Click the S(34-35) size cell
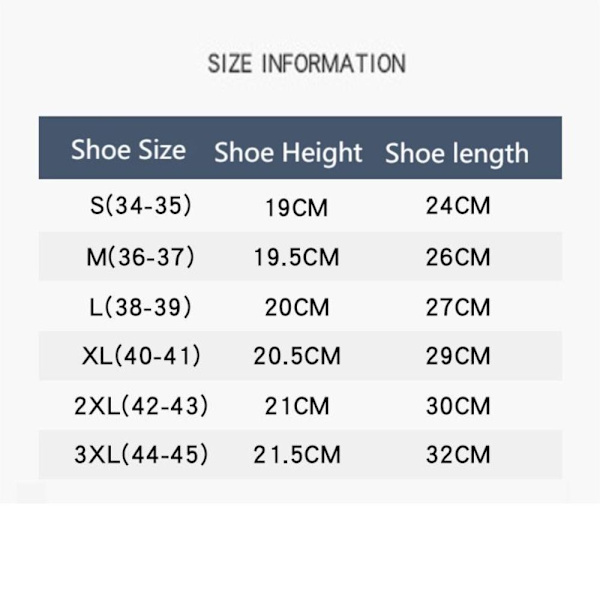 tap(140, 207)
